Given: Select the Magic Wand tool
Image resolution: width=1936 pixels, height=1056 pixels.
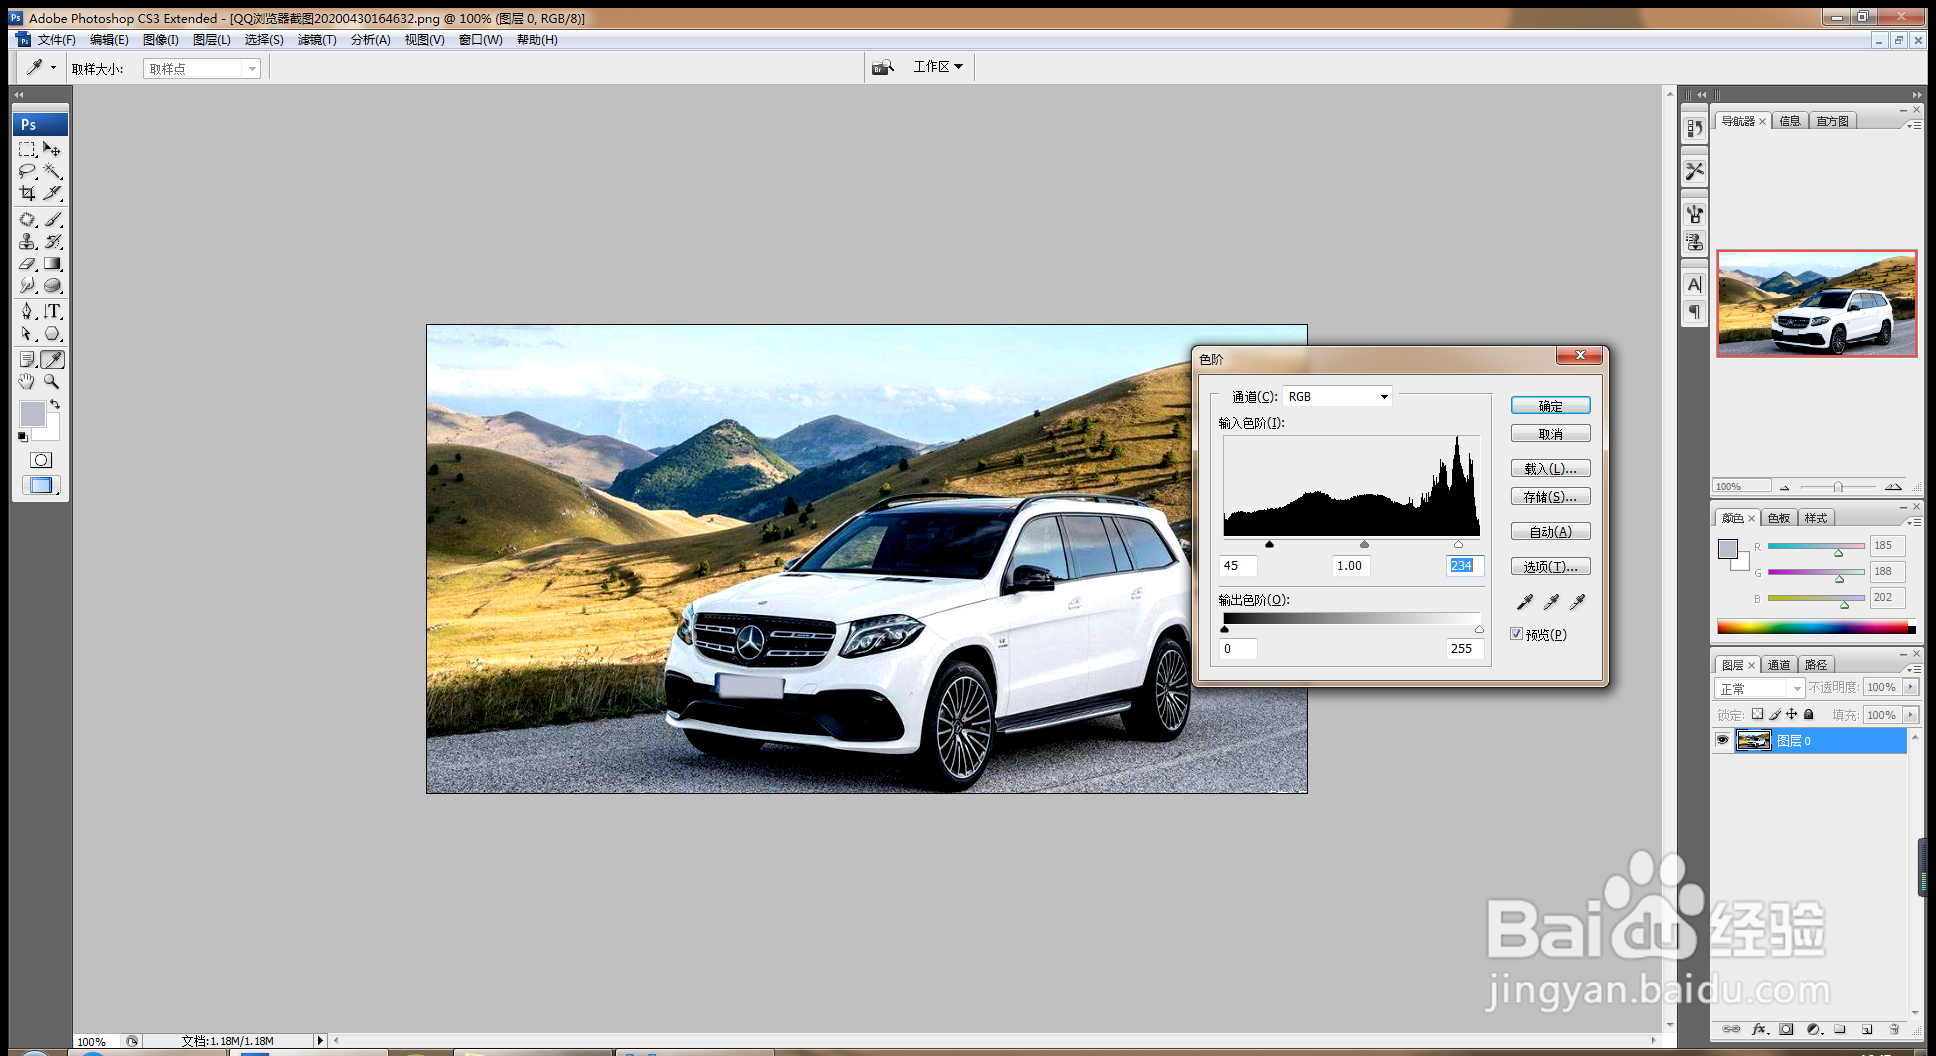Looking at the screenshot, I should 53,171.
